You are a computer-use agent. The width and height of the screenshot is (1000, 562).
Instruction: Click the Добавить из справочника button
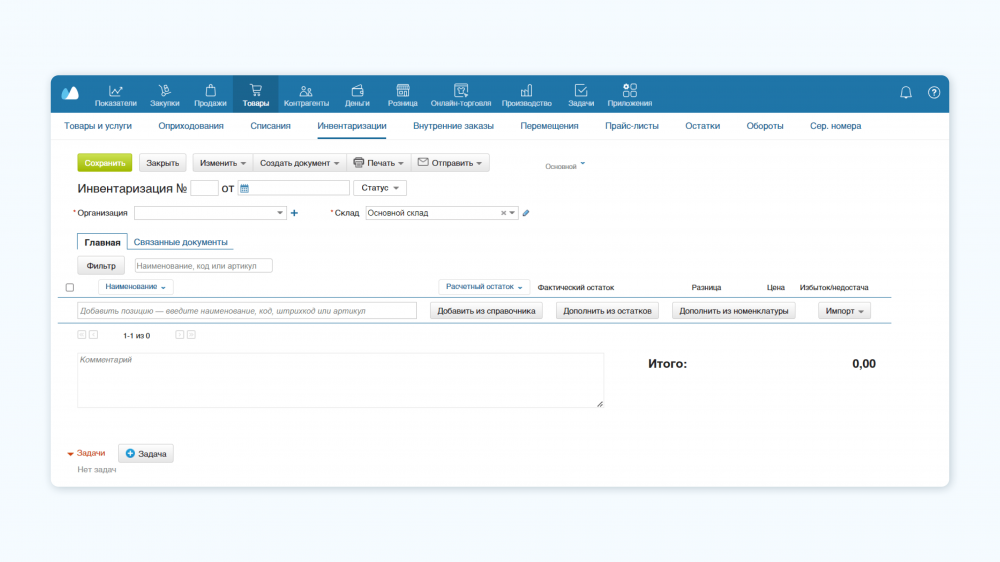(486, 311)
